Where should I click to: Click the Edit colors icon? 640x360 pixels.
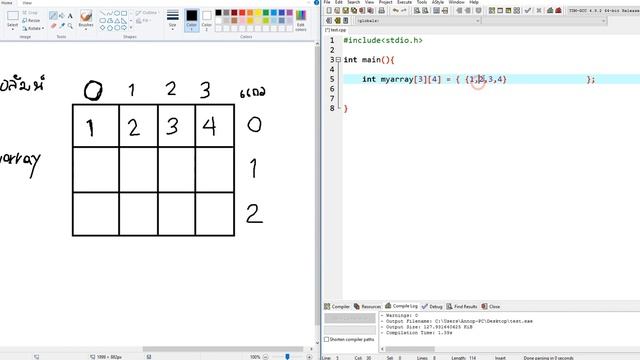[x=301, y=20]
